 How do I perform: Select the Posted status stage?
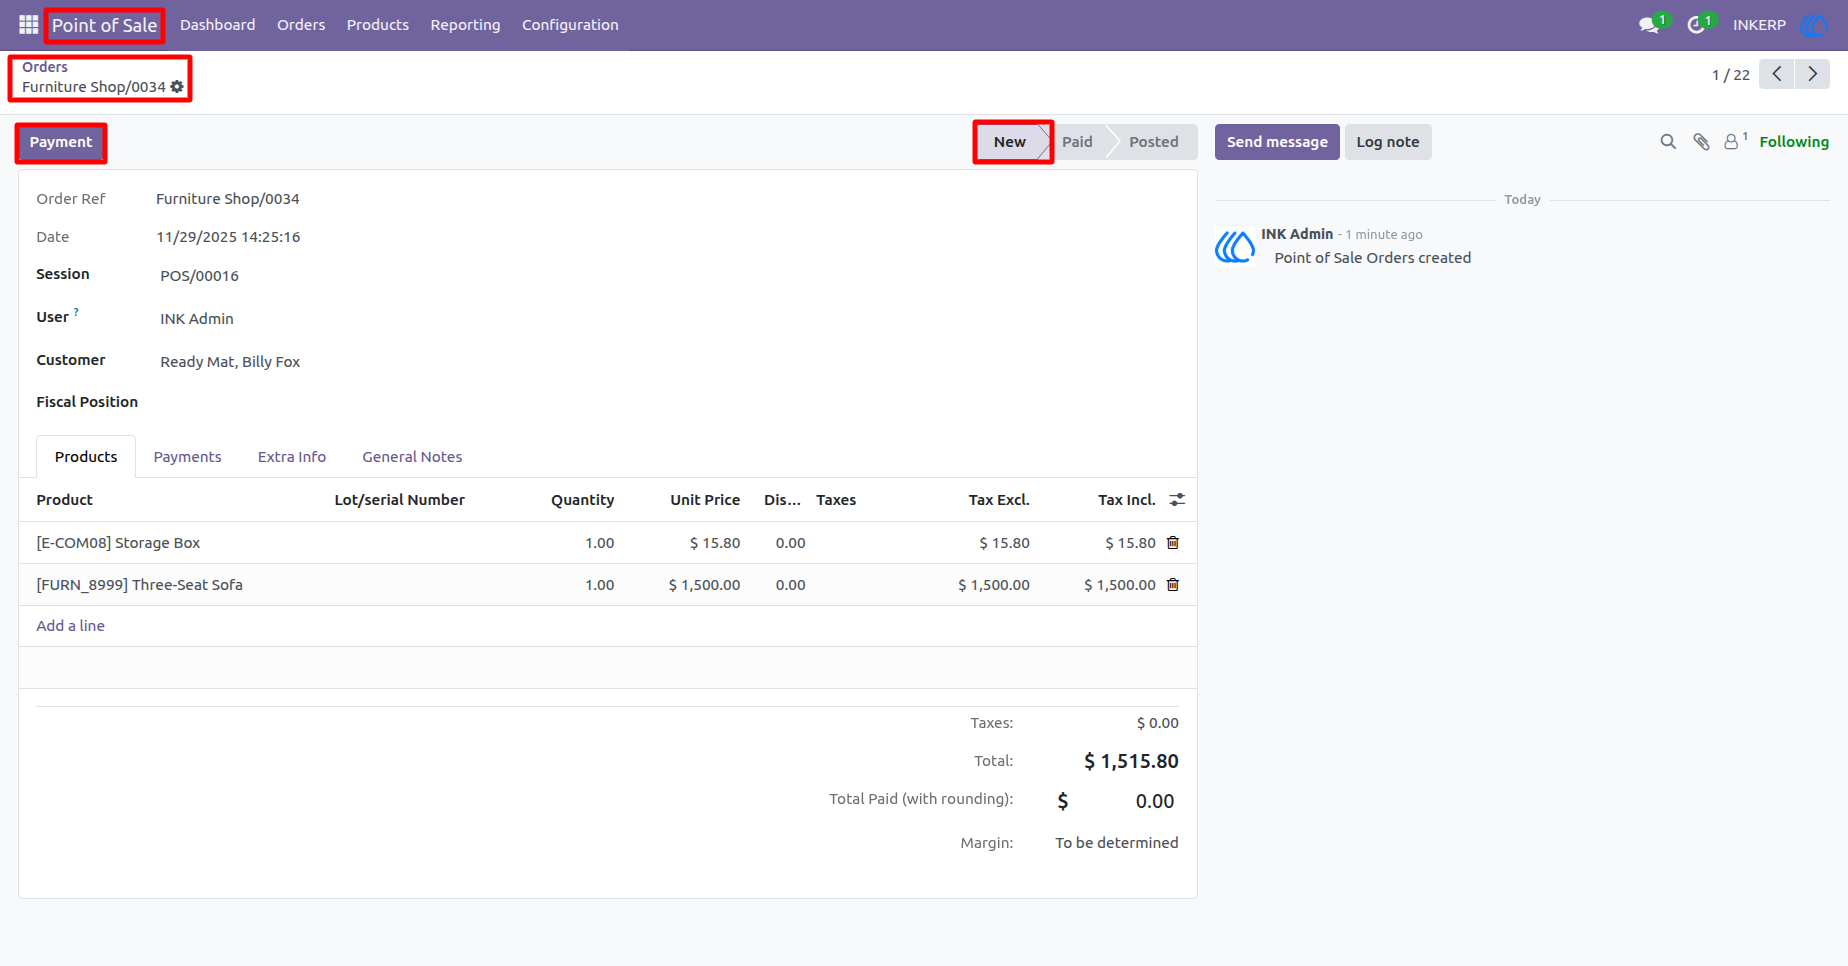[1154, 142]
